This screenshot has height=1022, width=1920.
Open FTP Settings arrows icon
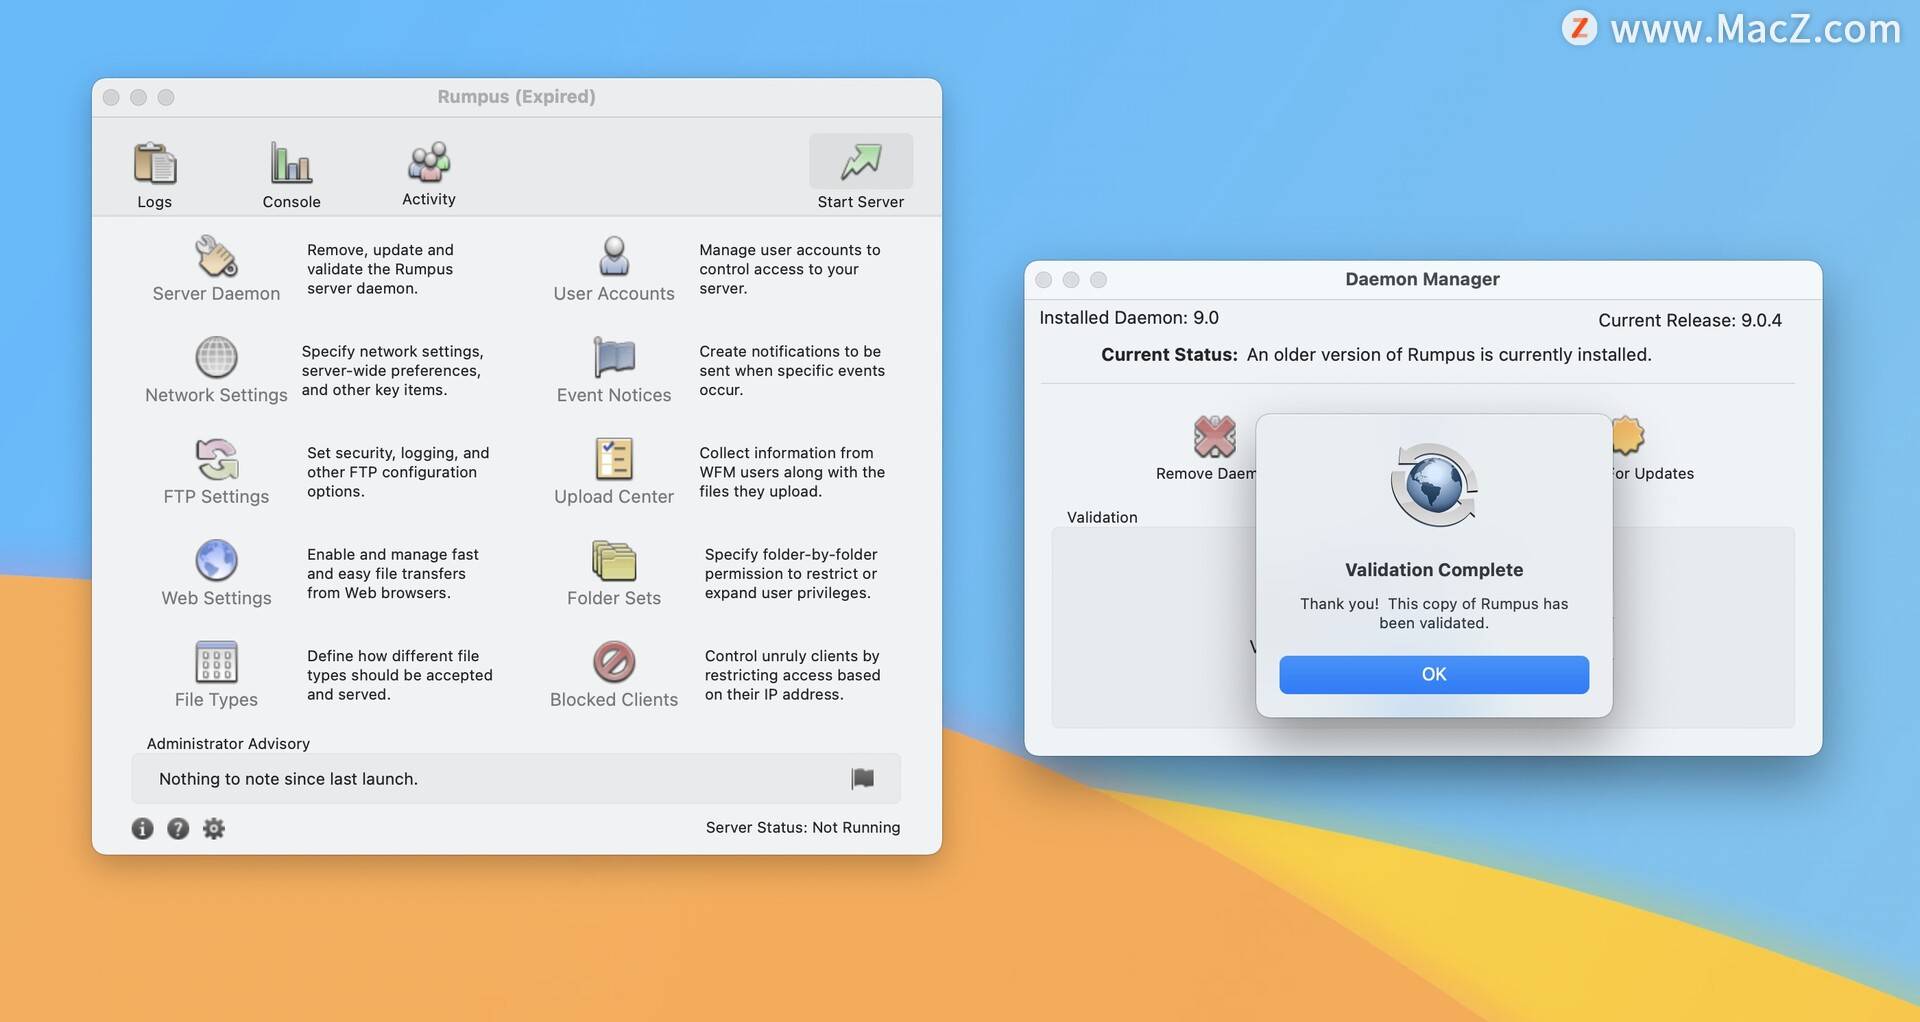(x=216, y=459)
